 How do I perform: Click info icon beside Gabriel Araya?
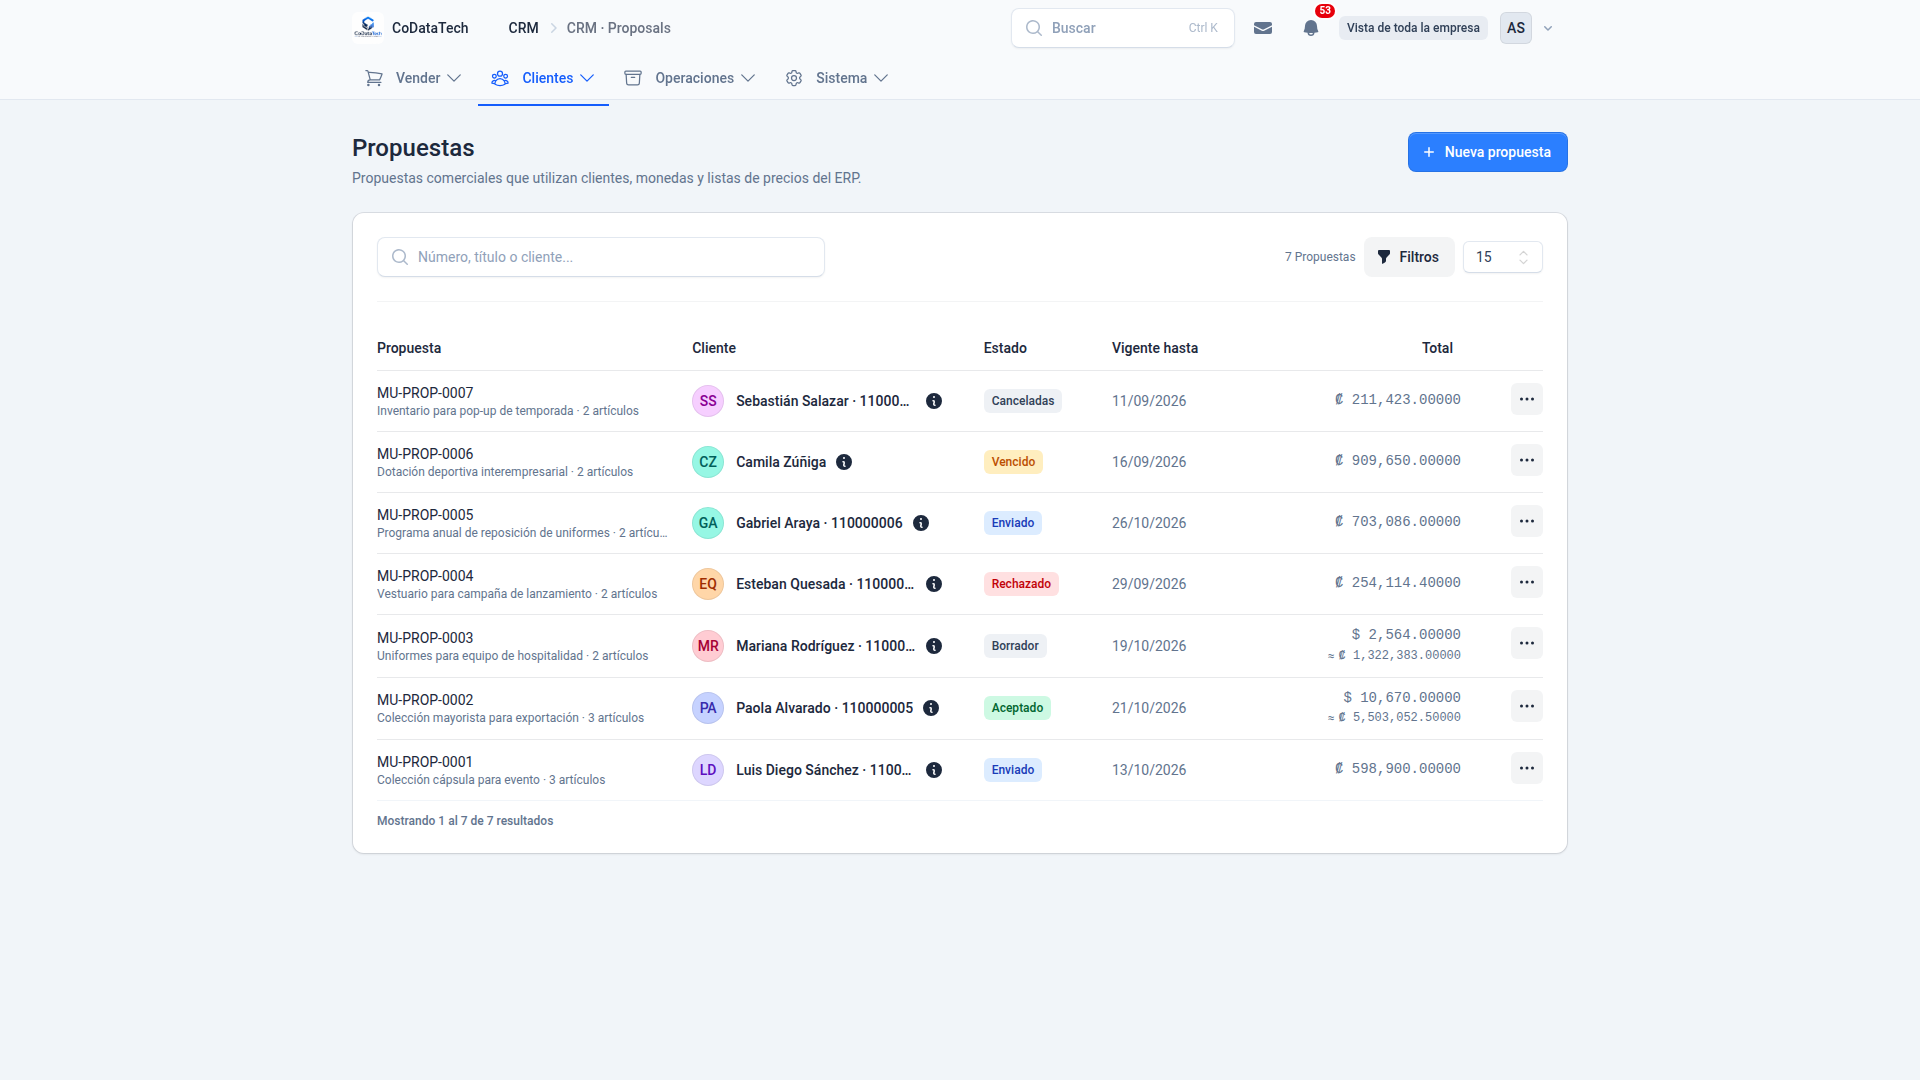(921, 523)
